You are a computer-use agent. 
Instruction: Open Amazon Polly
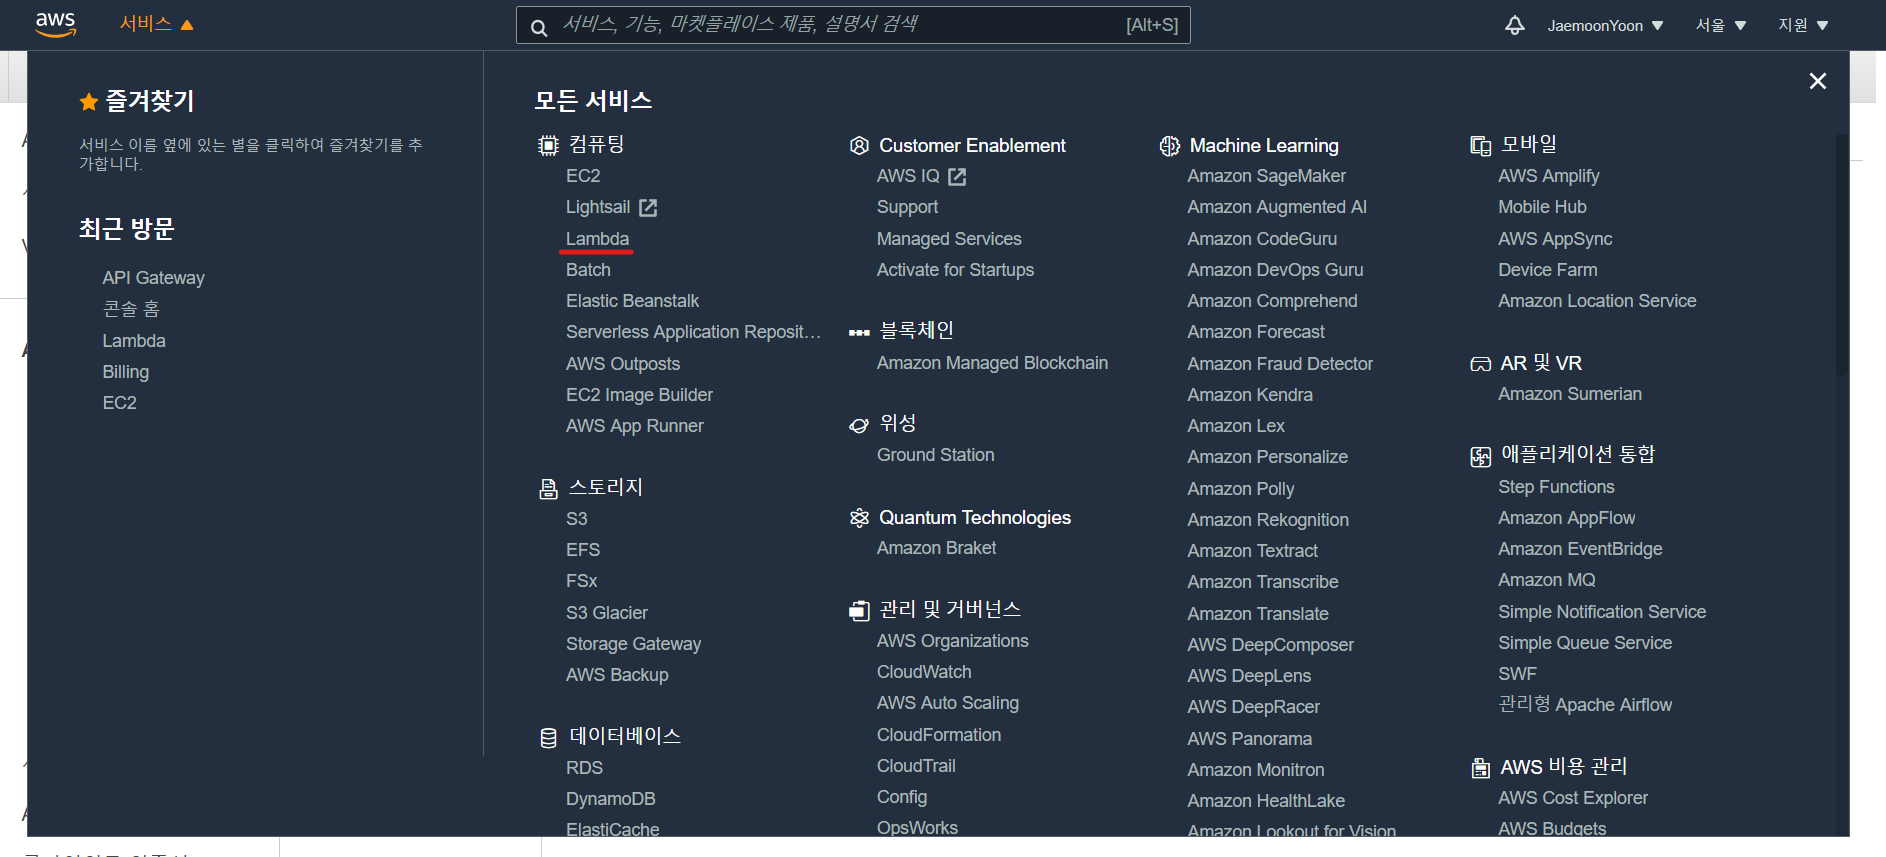[1241, 489]
